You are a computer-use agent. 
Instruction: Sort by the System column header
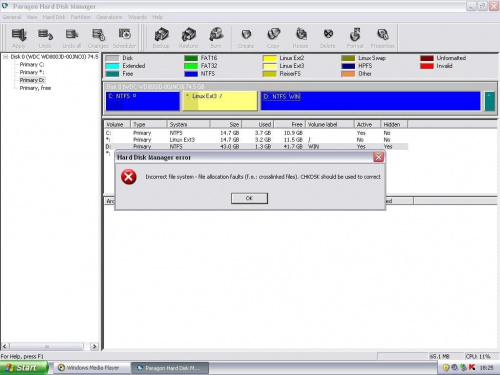(188, 124)
